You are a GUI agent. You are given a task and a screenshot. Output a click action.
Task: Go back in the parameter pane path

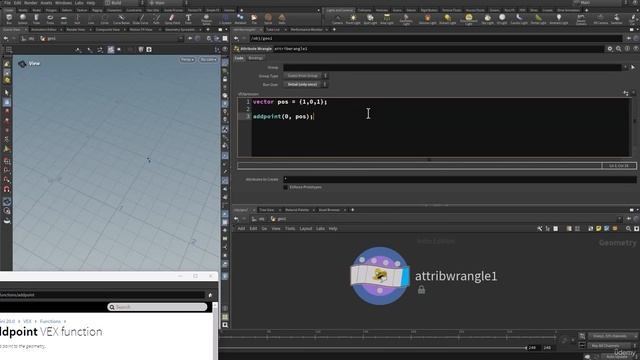(236, 38)
